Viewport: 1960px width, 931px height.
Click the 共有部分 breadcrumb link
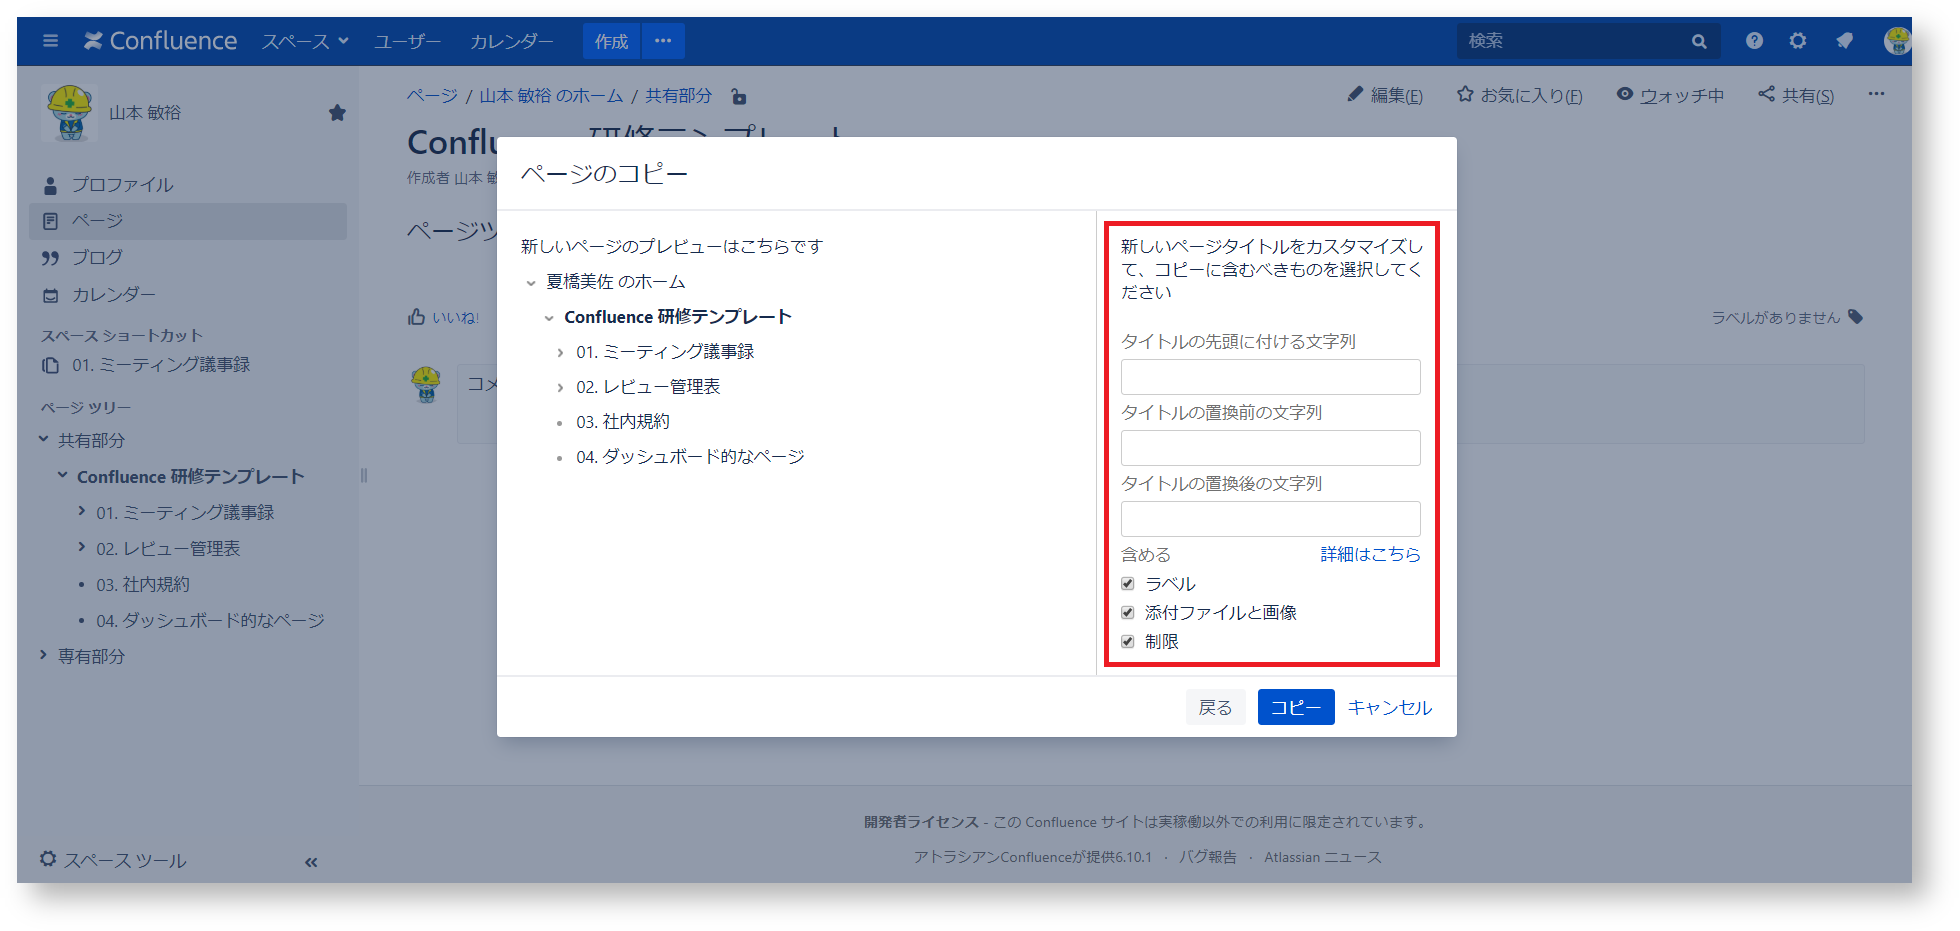coord(678,96)
